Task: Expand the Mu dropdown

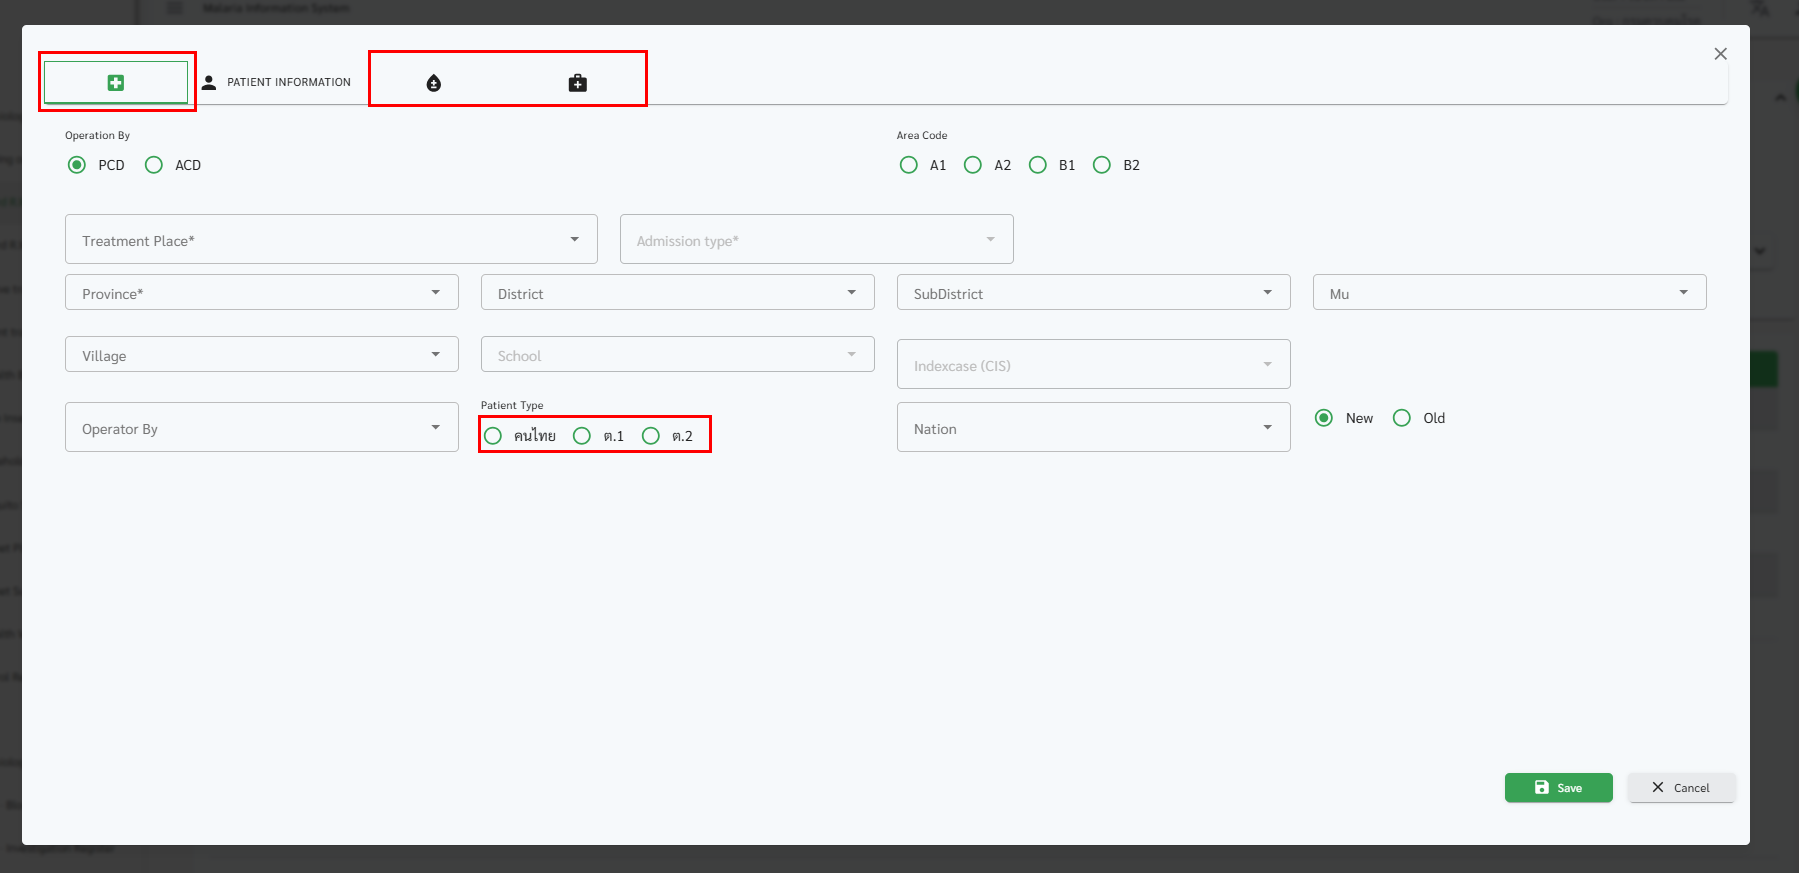Action: coord(1509,293)
